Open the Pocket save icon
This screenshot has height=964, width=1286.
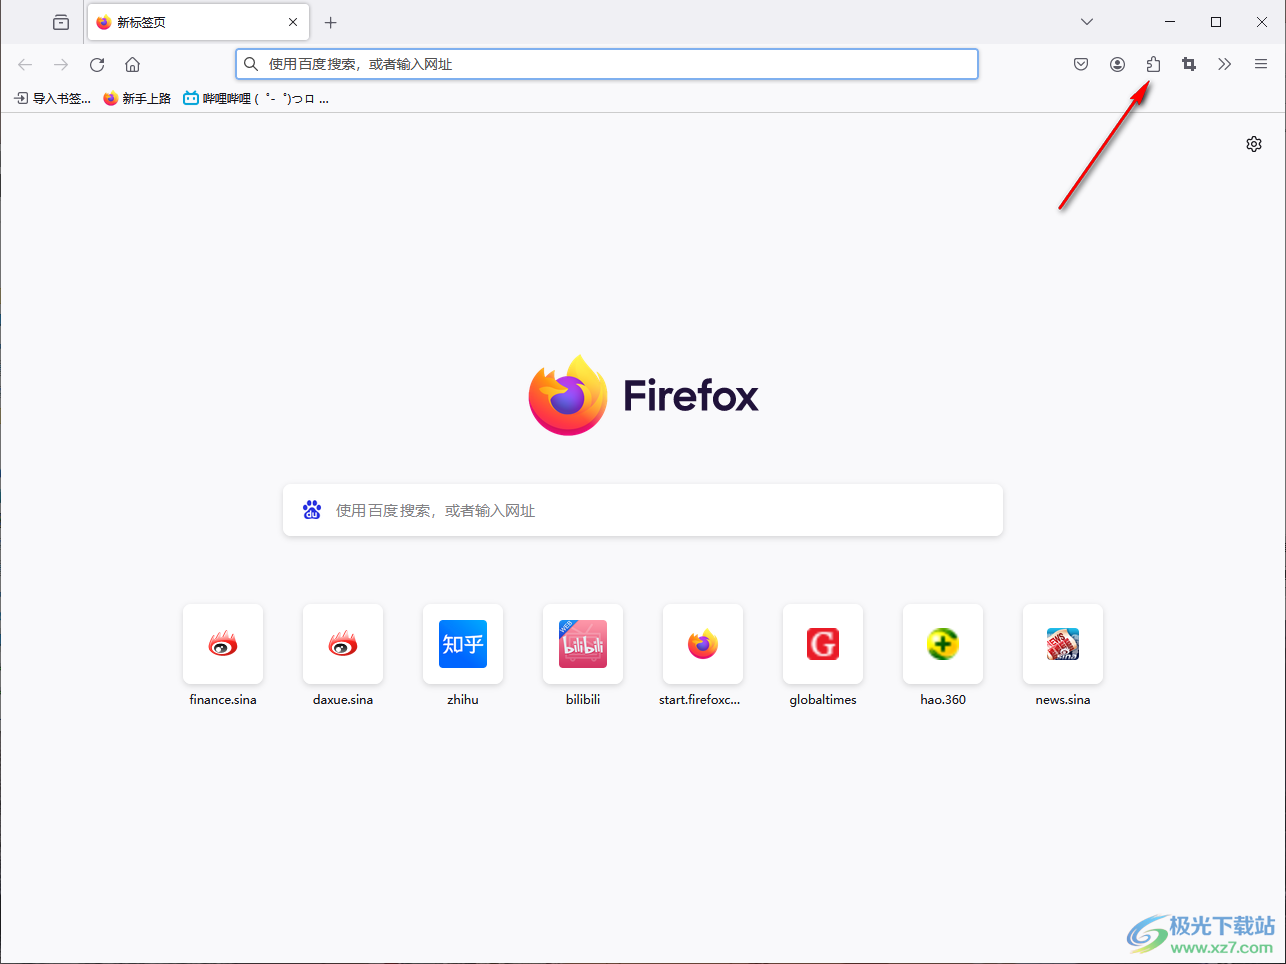coord(1081,64)
